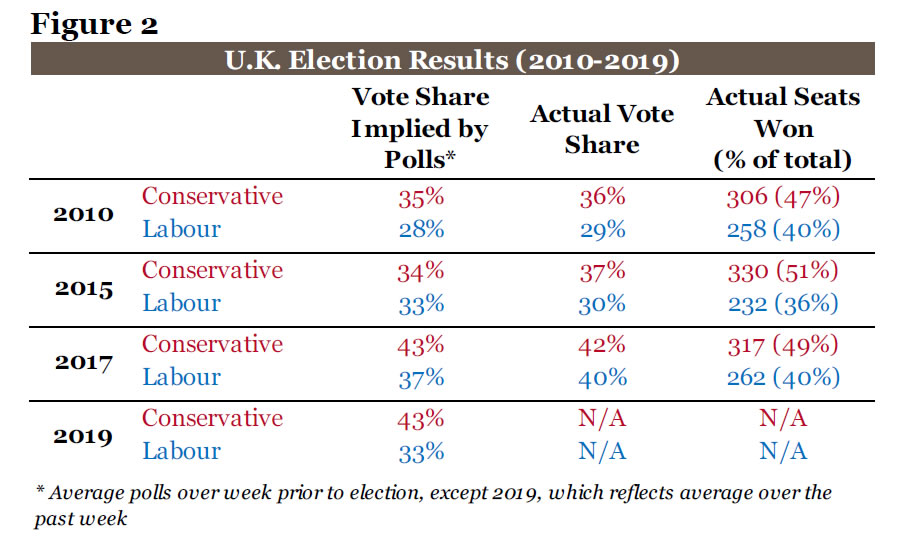Click the U.K. Election Results title banner
Viewport: 902px width, 541px height.
point(454,62)
